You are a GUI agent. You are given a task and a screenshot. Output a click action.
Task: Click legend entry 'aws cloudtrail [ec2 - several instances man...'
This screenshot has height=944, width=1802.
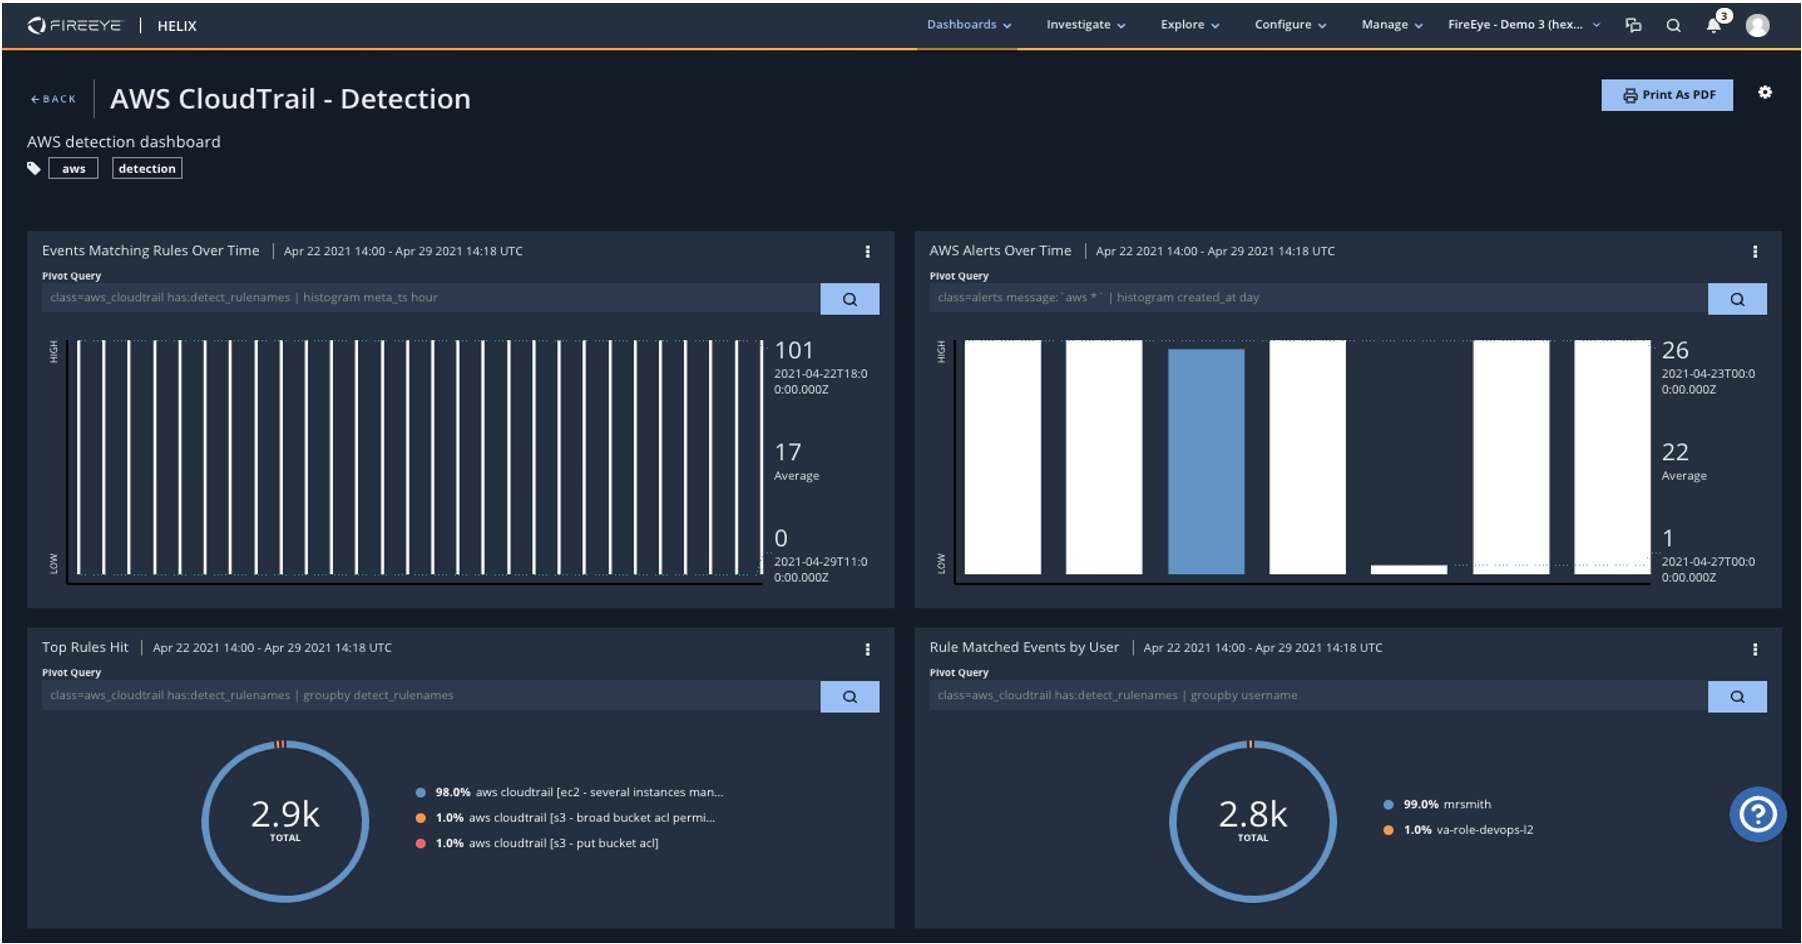tap(599, 793)
